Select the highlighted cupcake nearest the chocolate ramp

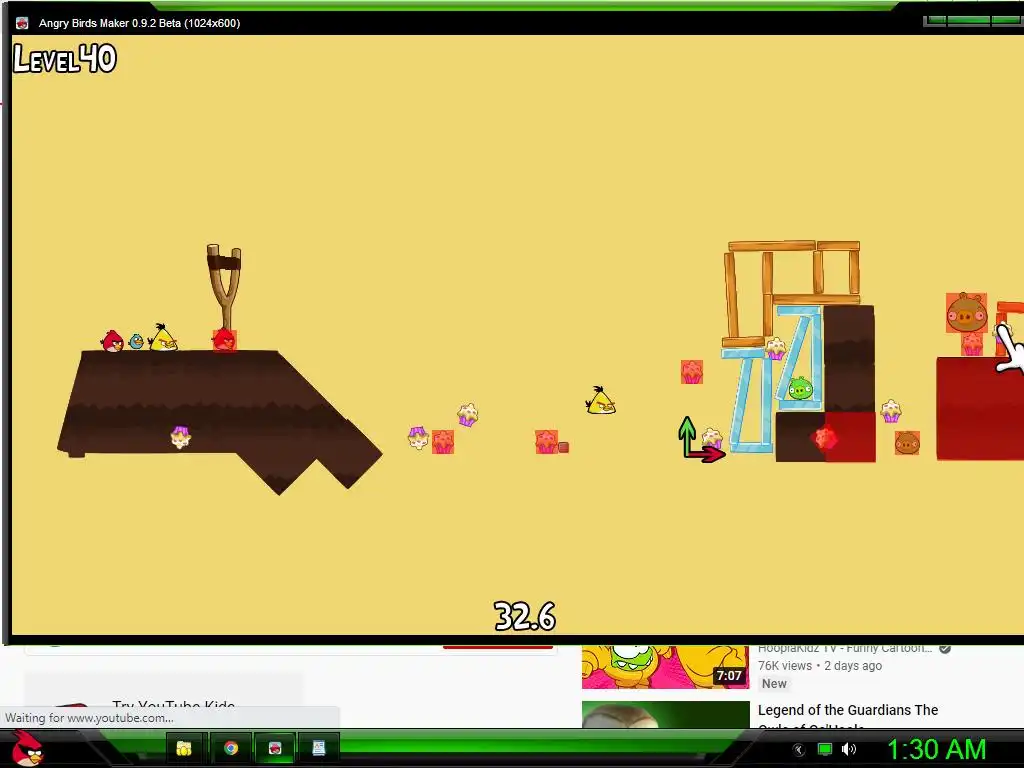(443, 442)
